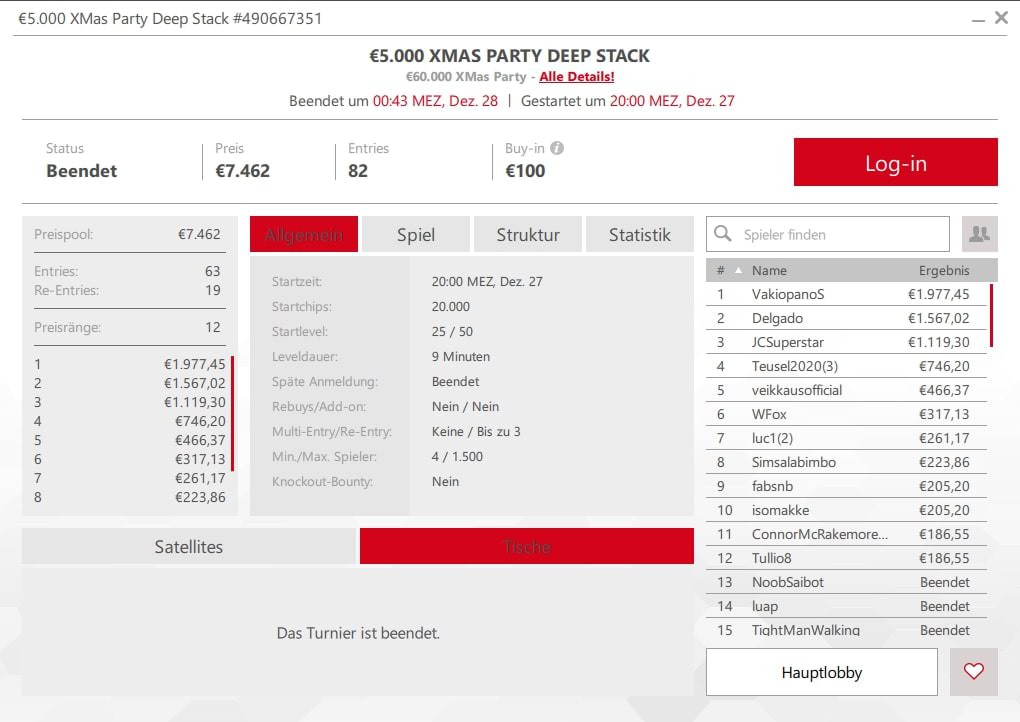Screen dimensions: 1020x722
Task: Click the player list scrollbar
Action: pos(991,315)
